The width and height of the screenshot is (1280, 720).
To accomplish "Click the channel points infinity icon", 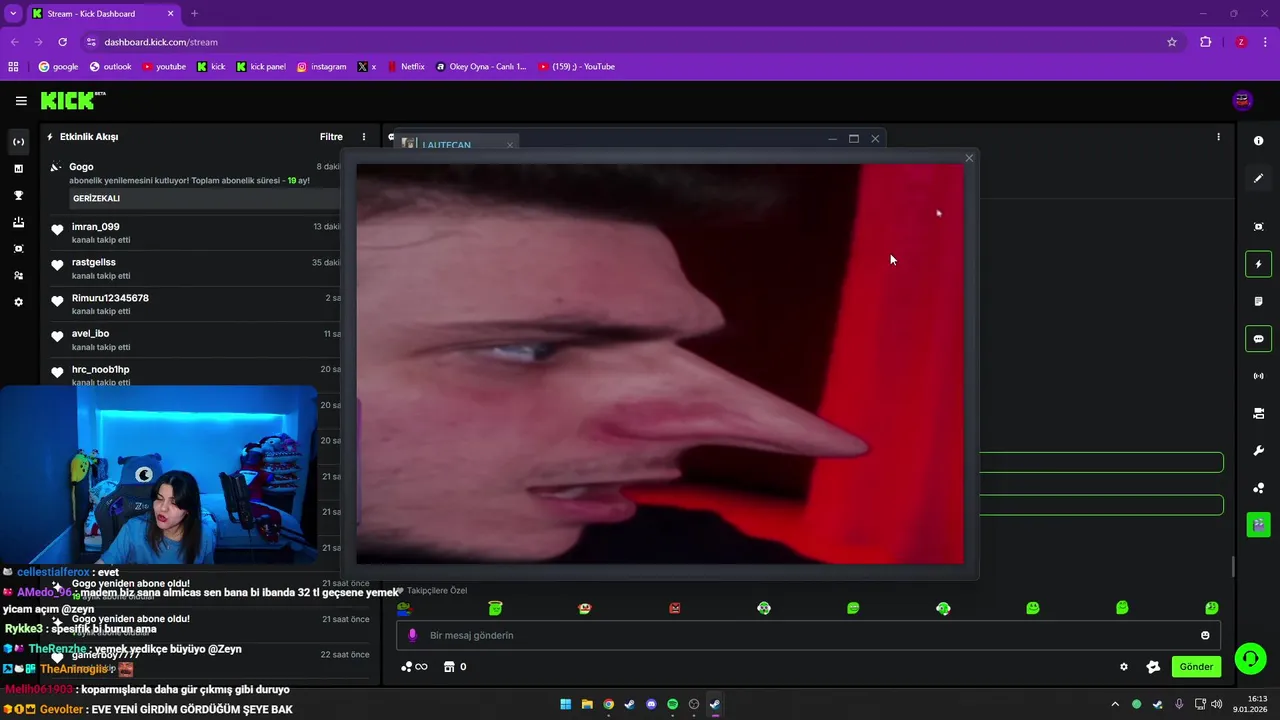I will pyautogui.click(x=414, y=667).
